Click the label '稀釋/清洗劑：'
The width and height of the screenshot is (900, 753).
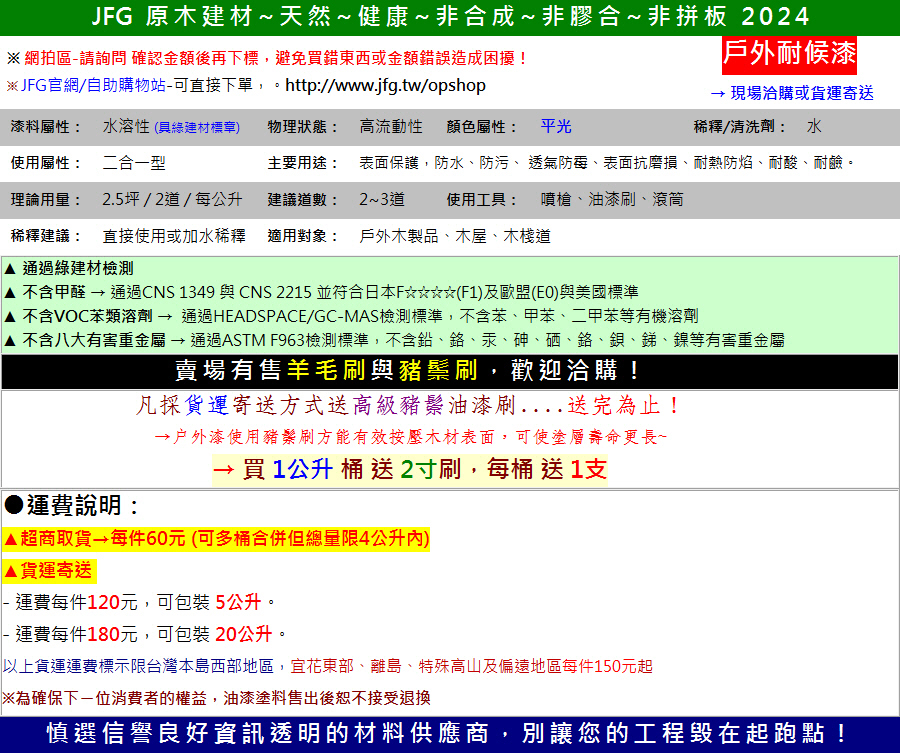click(740, 127)
